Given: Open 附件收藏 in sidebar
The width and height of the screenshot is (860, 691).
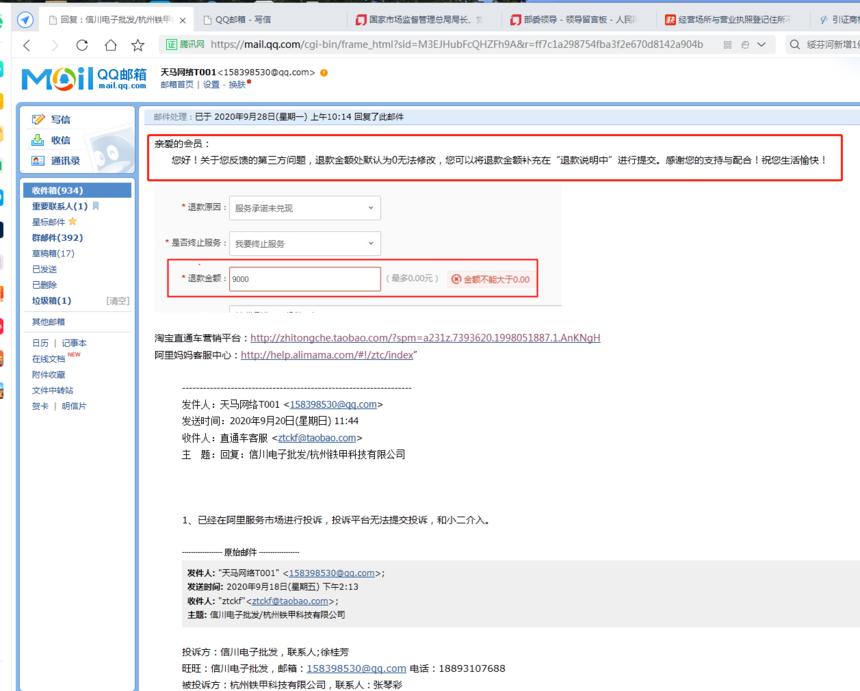Looking at the screenshot, I should click(x=48, y=375).
